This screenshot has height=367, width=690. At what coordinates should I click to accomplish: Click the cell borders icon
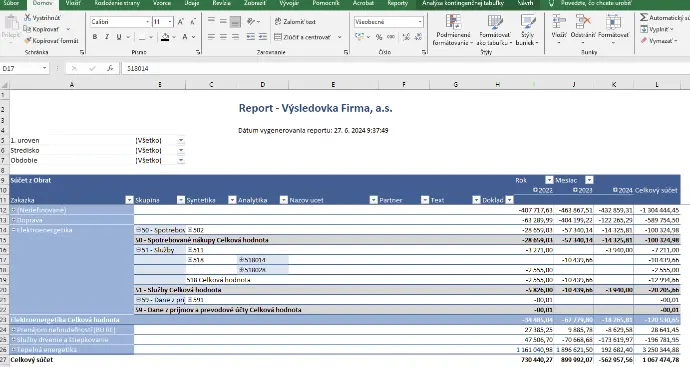142,37
